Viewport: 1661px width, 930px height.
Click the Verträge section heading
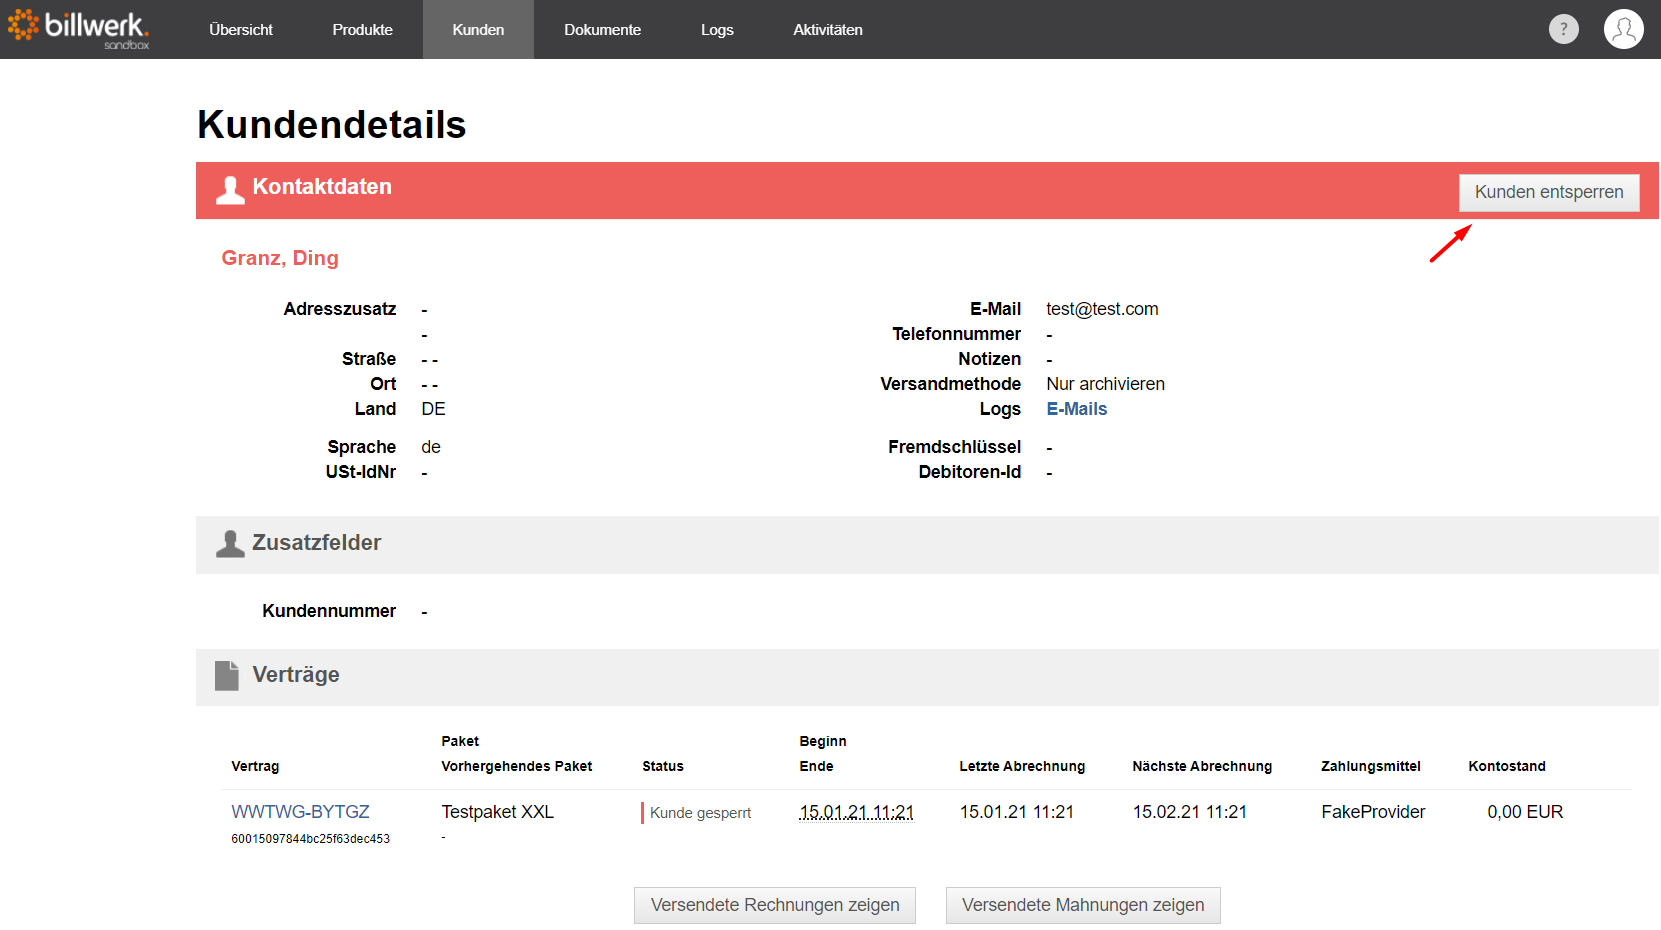(296, 675)
